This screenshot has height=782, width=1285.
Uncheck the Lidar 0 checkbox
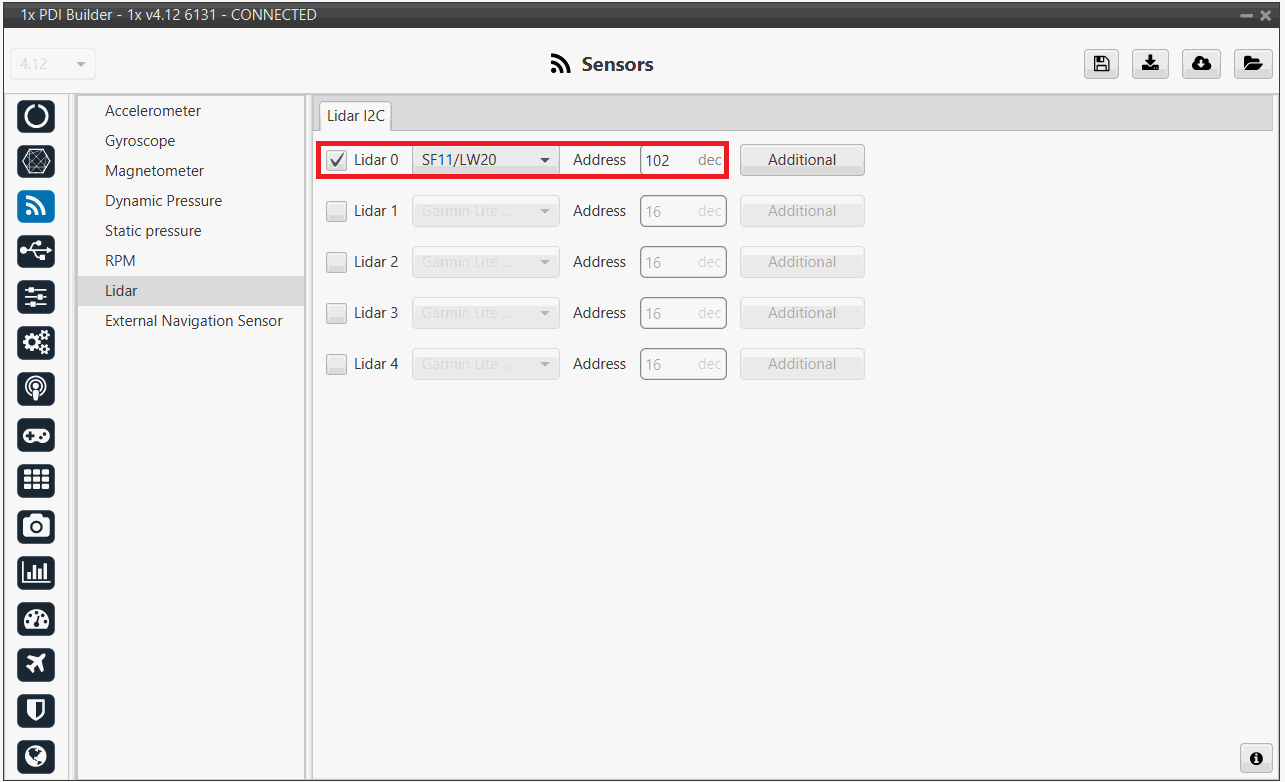[337, 160]
